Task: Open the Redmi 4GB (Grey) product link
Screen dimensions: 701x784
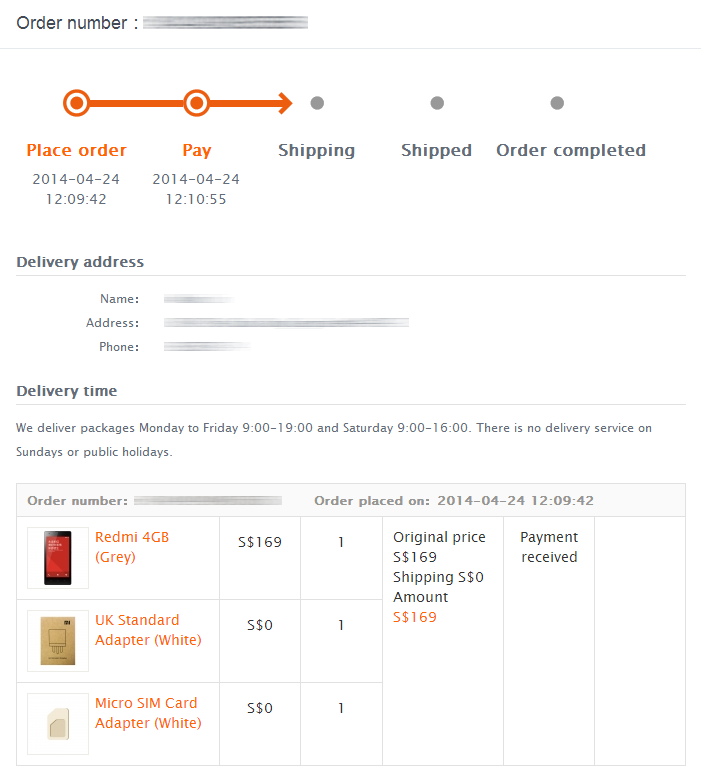Action: click(x=132, y=547)
